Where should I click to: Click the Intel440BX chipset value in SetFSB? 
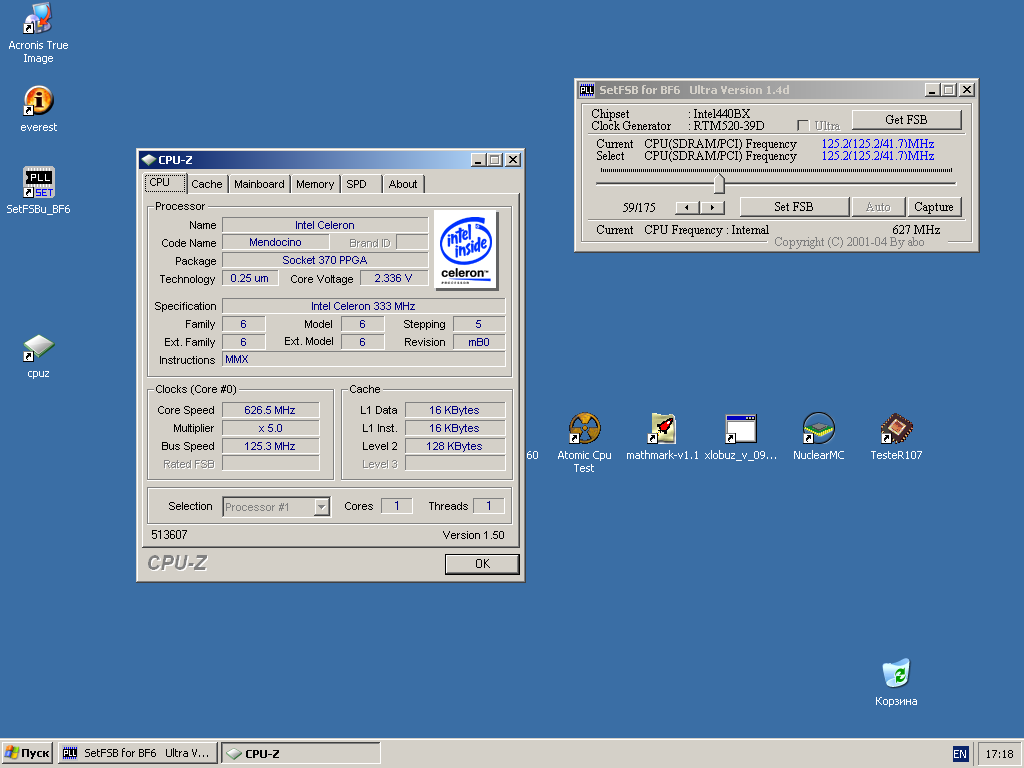pos(722,114)
